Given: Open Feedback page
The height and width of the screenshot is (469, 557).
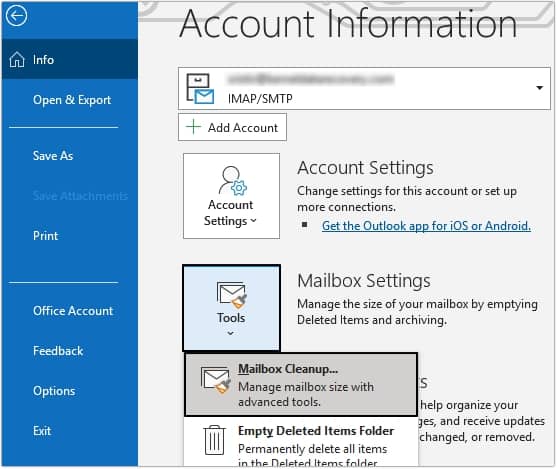Looking at the screenshot, I should 58,351.
